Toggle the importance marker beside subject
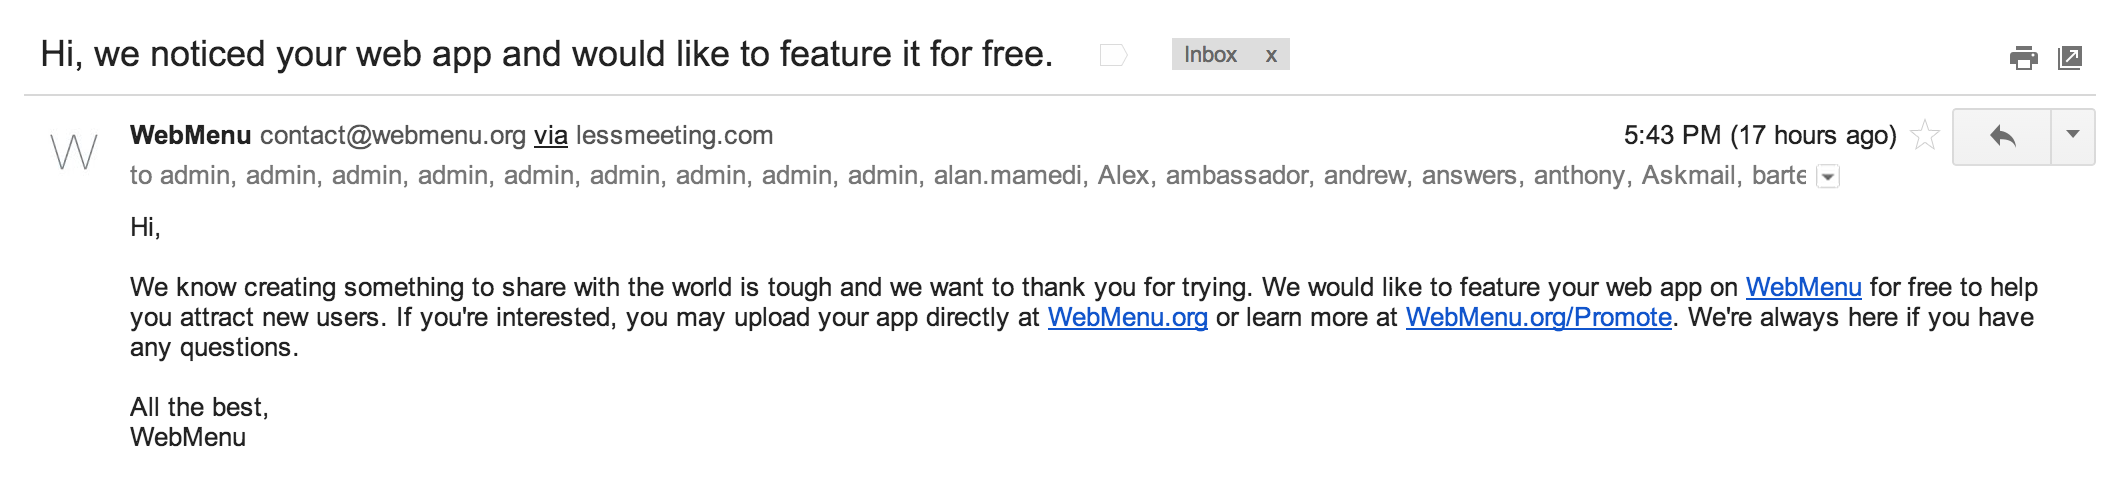The height and width of the screenshot is (494, 2124). 1113,55
